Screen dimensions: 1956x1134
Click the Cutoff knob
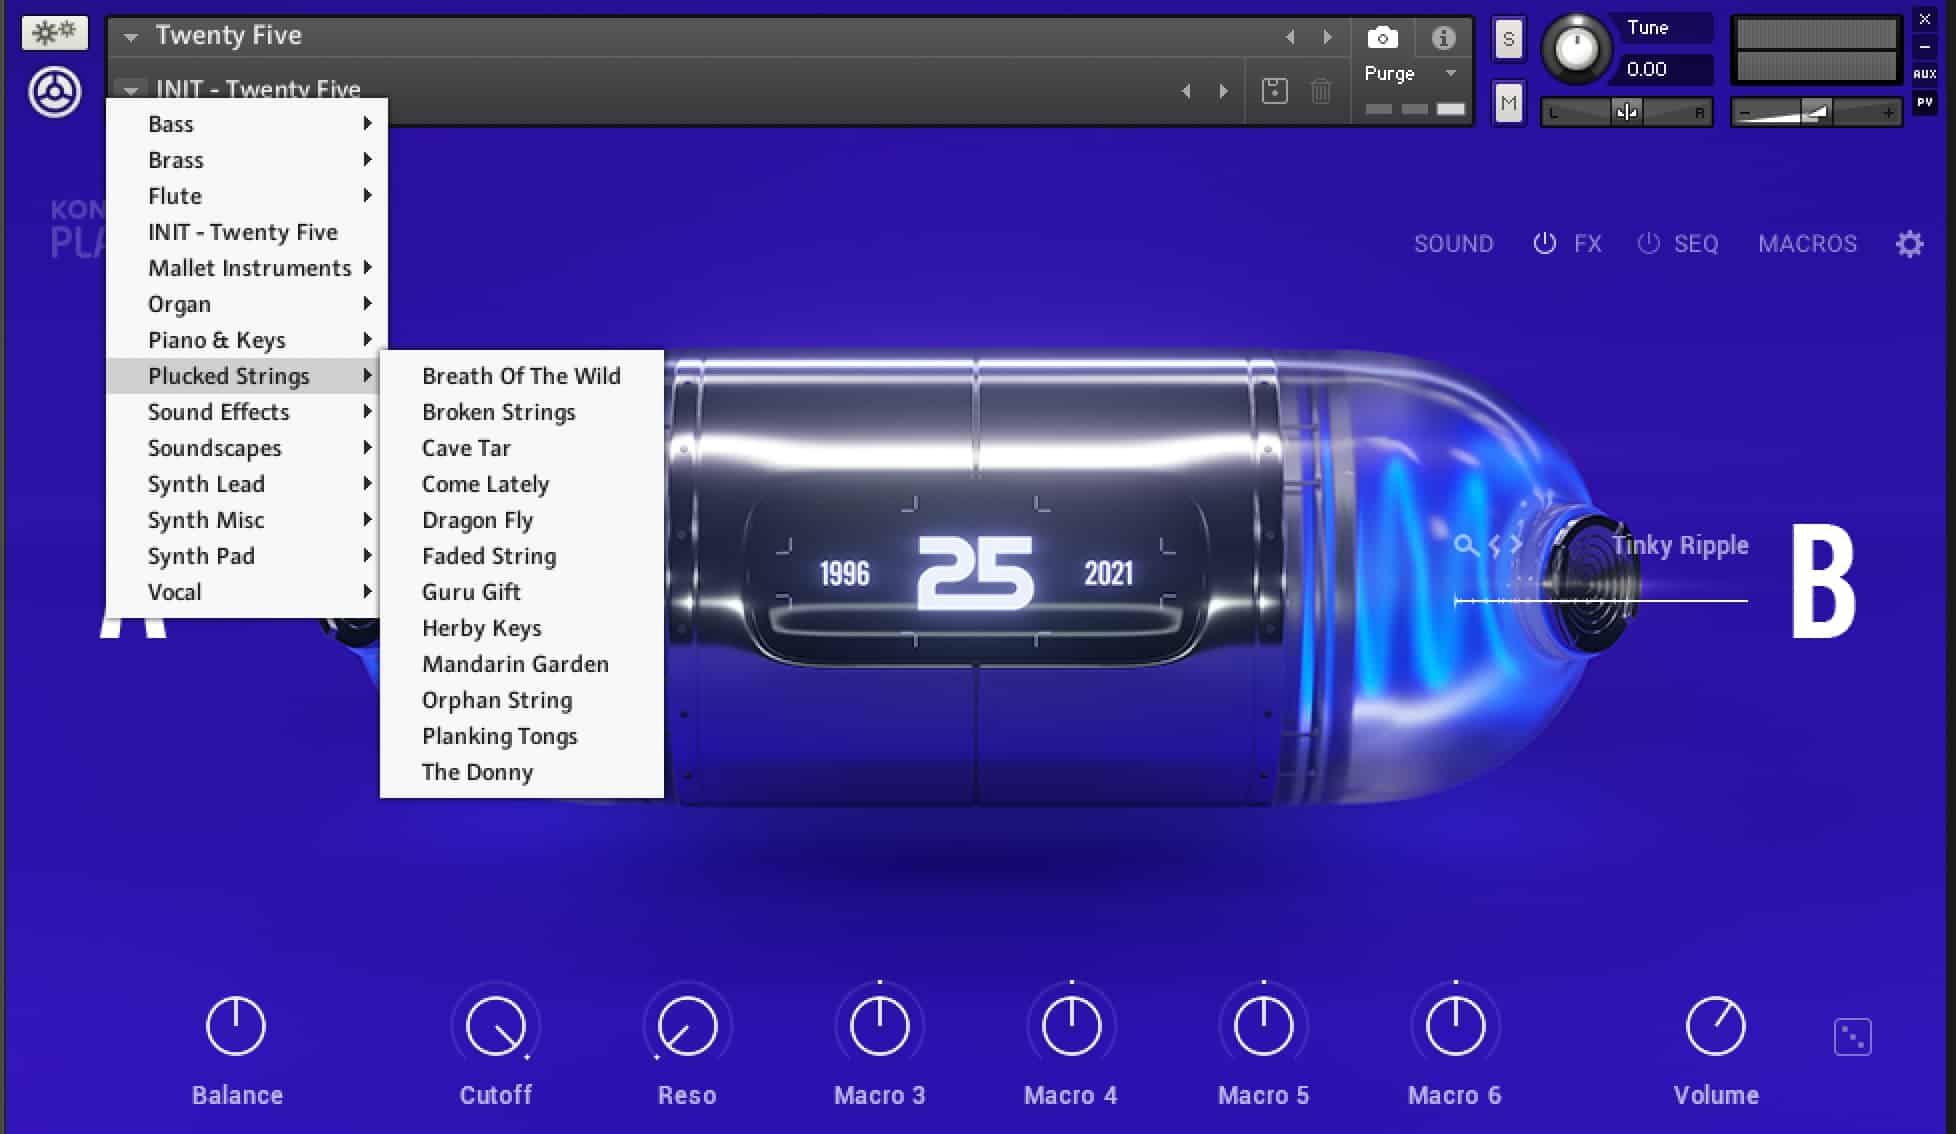tap(495, 1026)
